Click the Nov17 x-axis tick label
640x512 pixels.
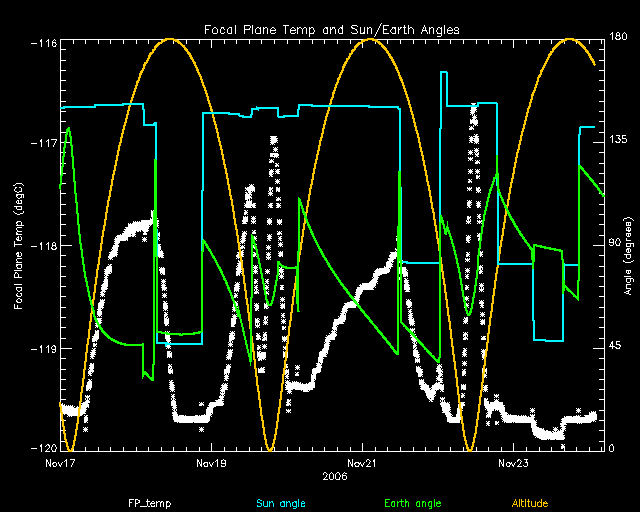(x=61, y=464)
